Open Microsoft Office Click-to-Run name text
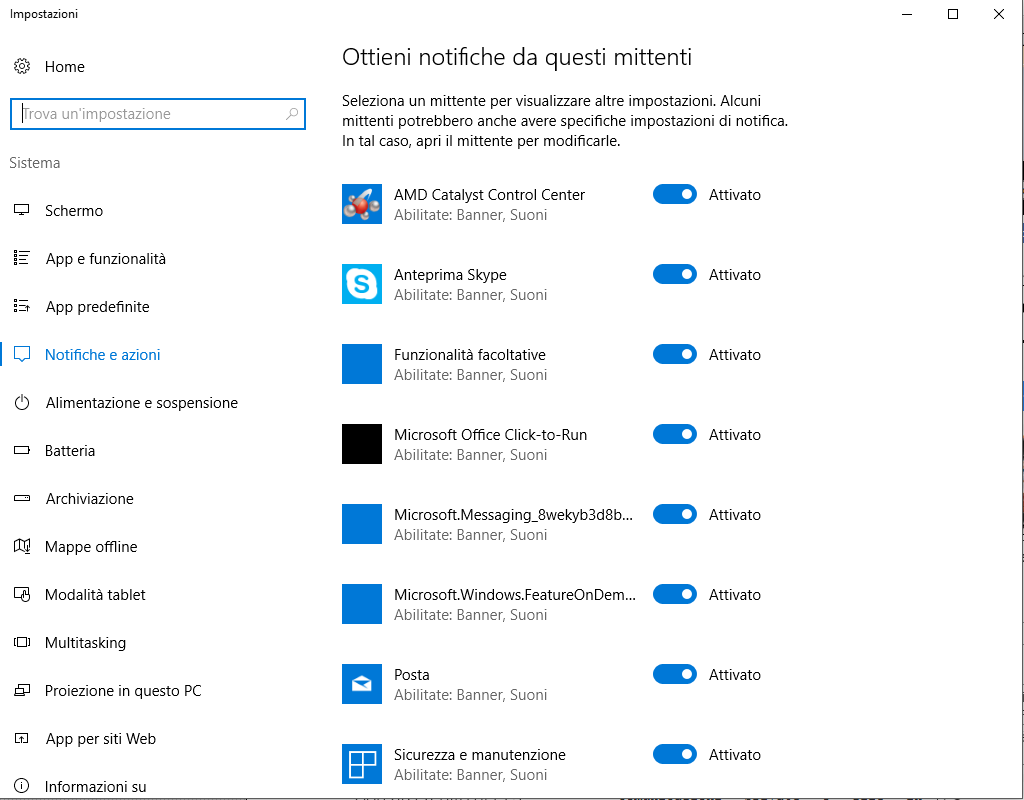The image size is (1024, 800). pos(490,435)
